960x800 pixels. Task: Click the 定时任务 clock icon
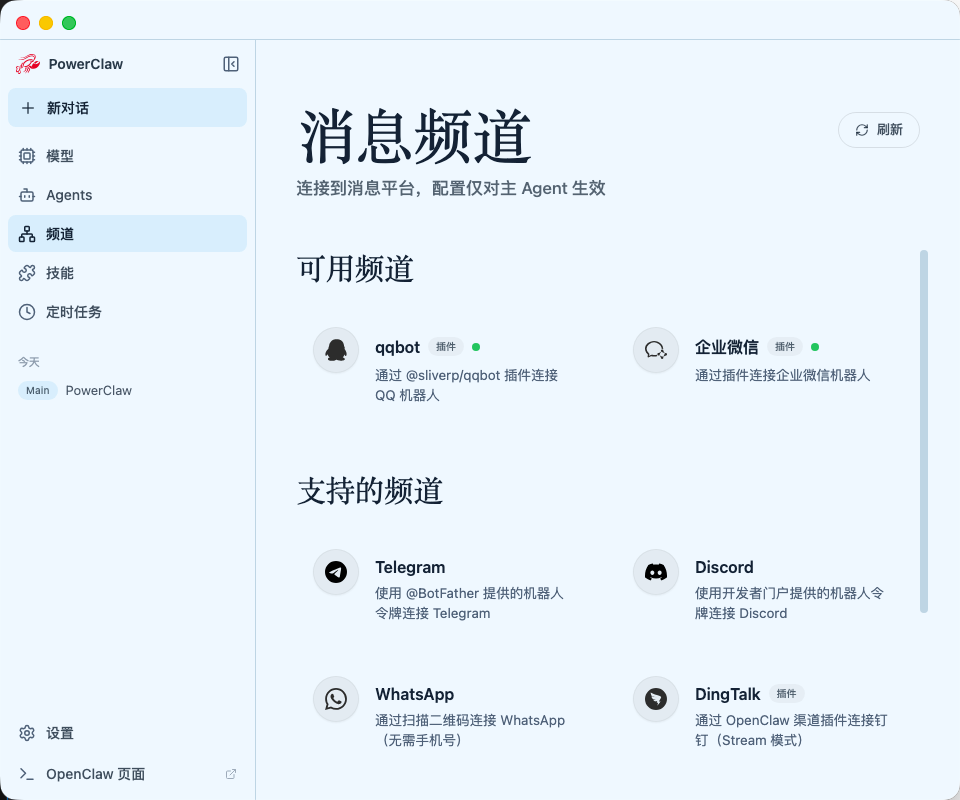click(x=29, y=311)
